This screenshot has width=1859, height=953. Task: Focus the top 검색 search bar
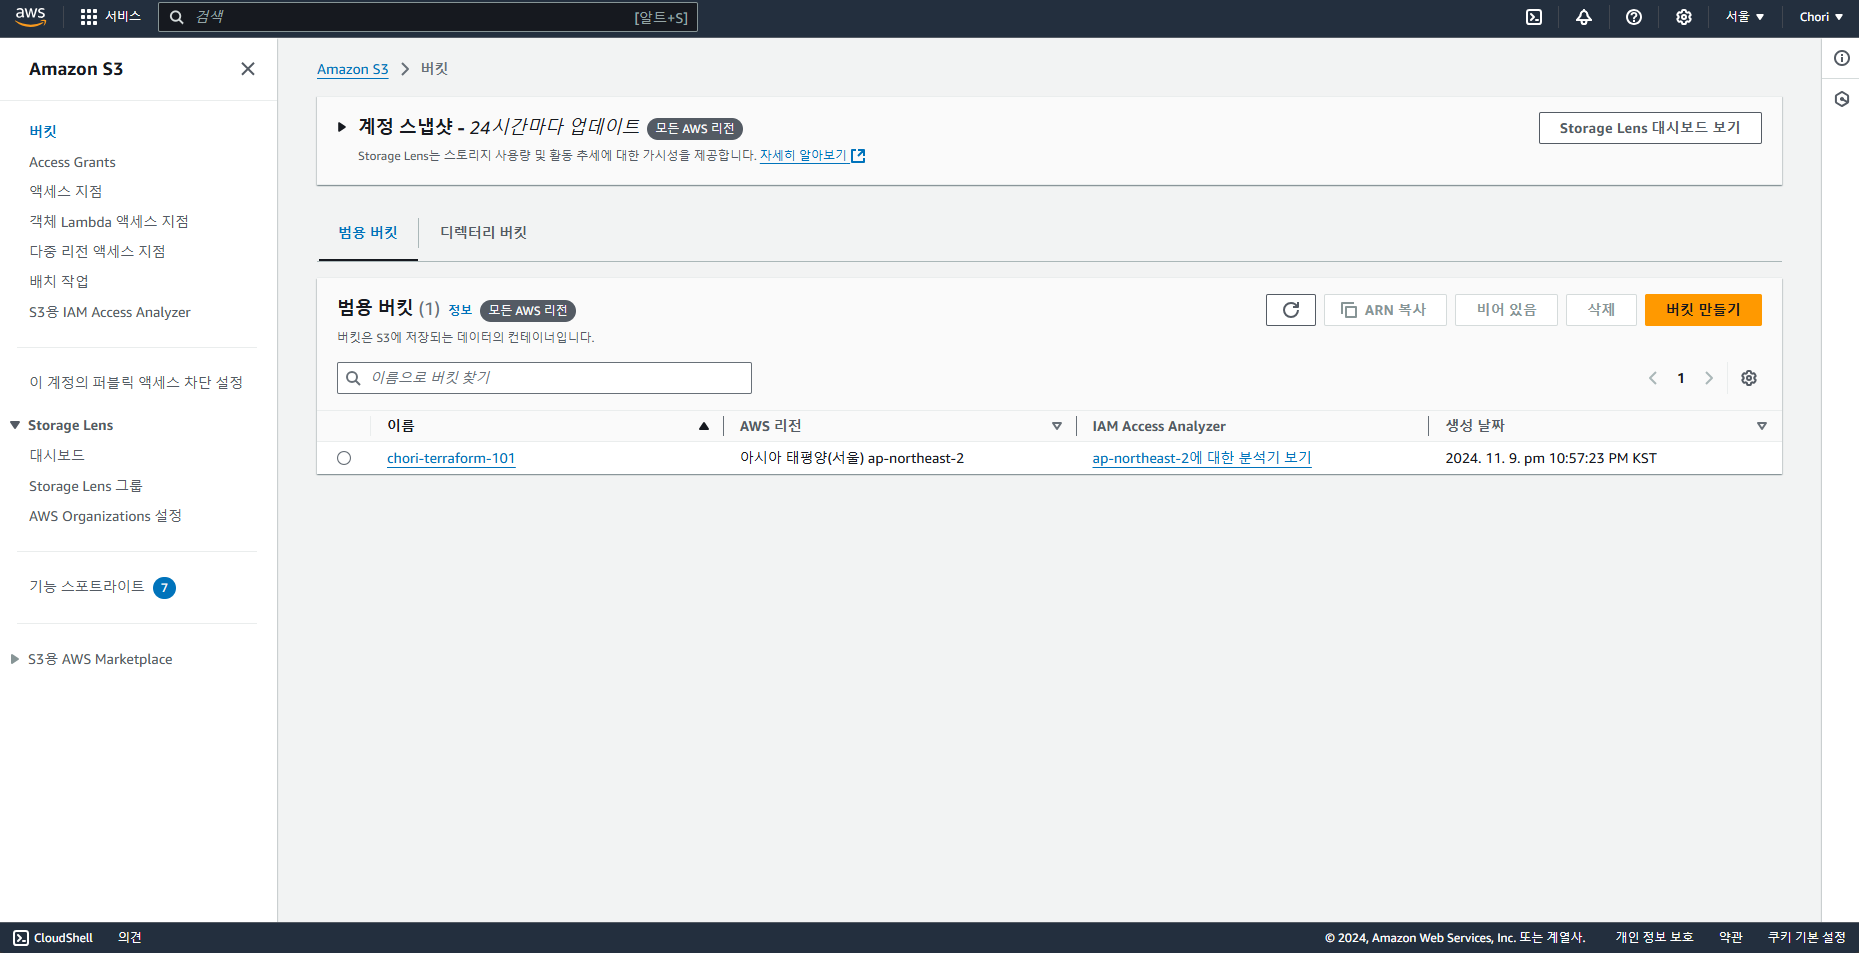(428, 17)
